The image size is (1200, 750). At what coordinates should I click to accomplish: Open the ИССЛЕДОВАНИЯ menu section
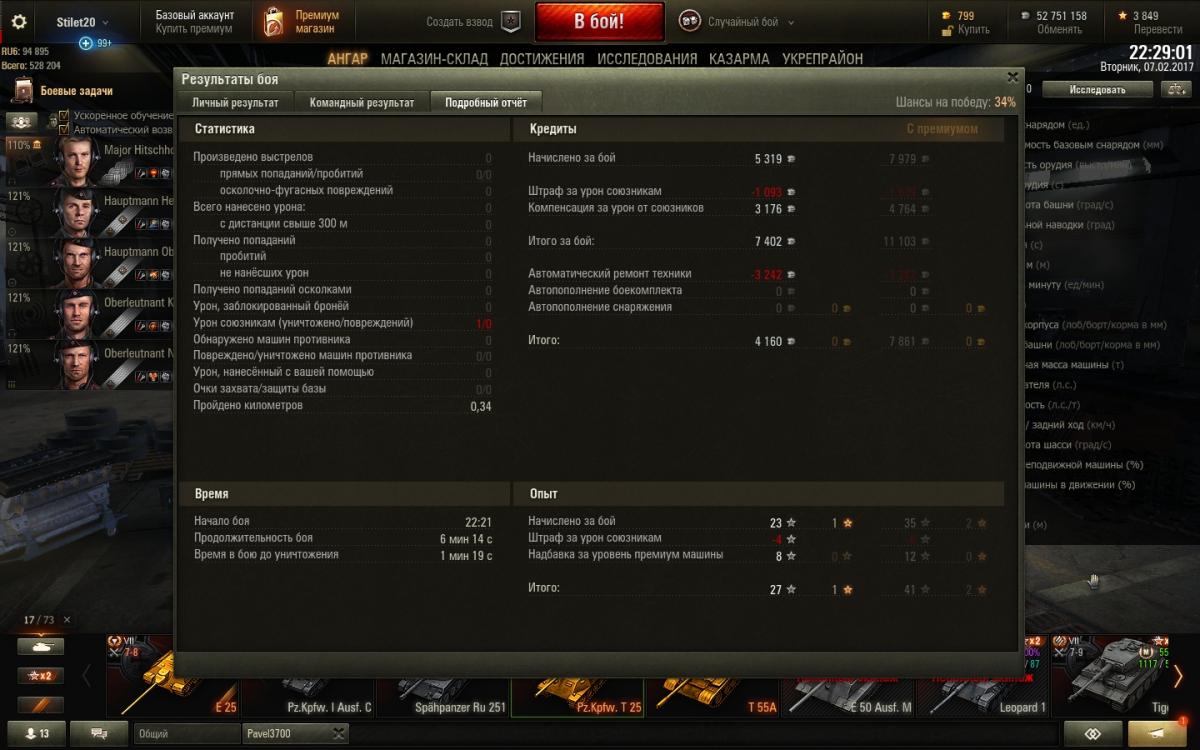pos(647,59)
